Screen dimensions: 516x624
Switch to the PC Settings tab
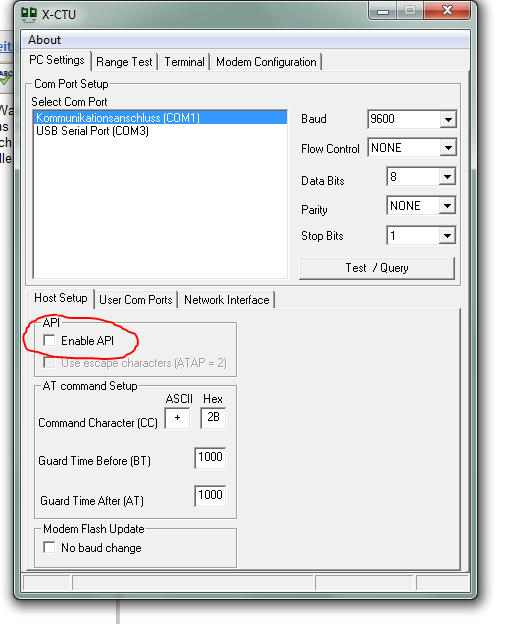coord(56,60)
